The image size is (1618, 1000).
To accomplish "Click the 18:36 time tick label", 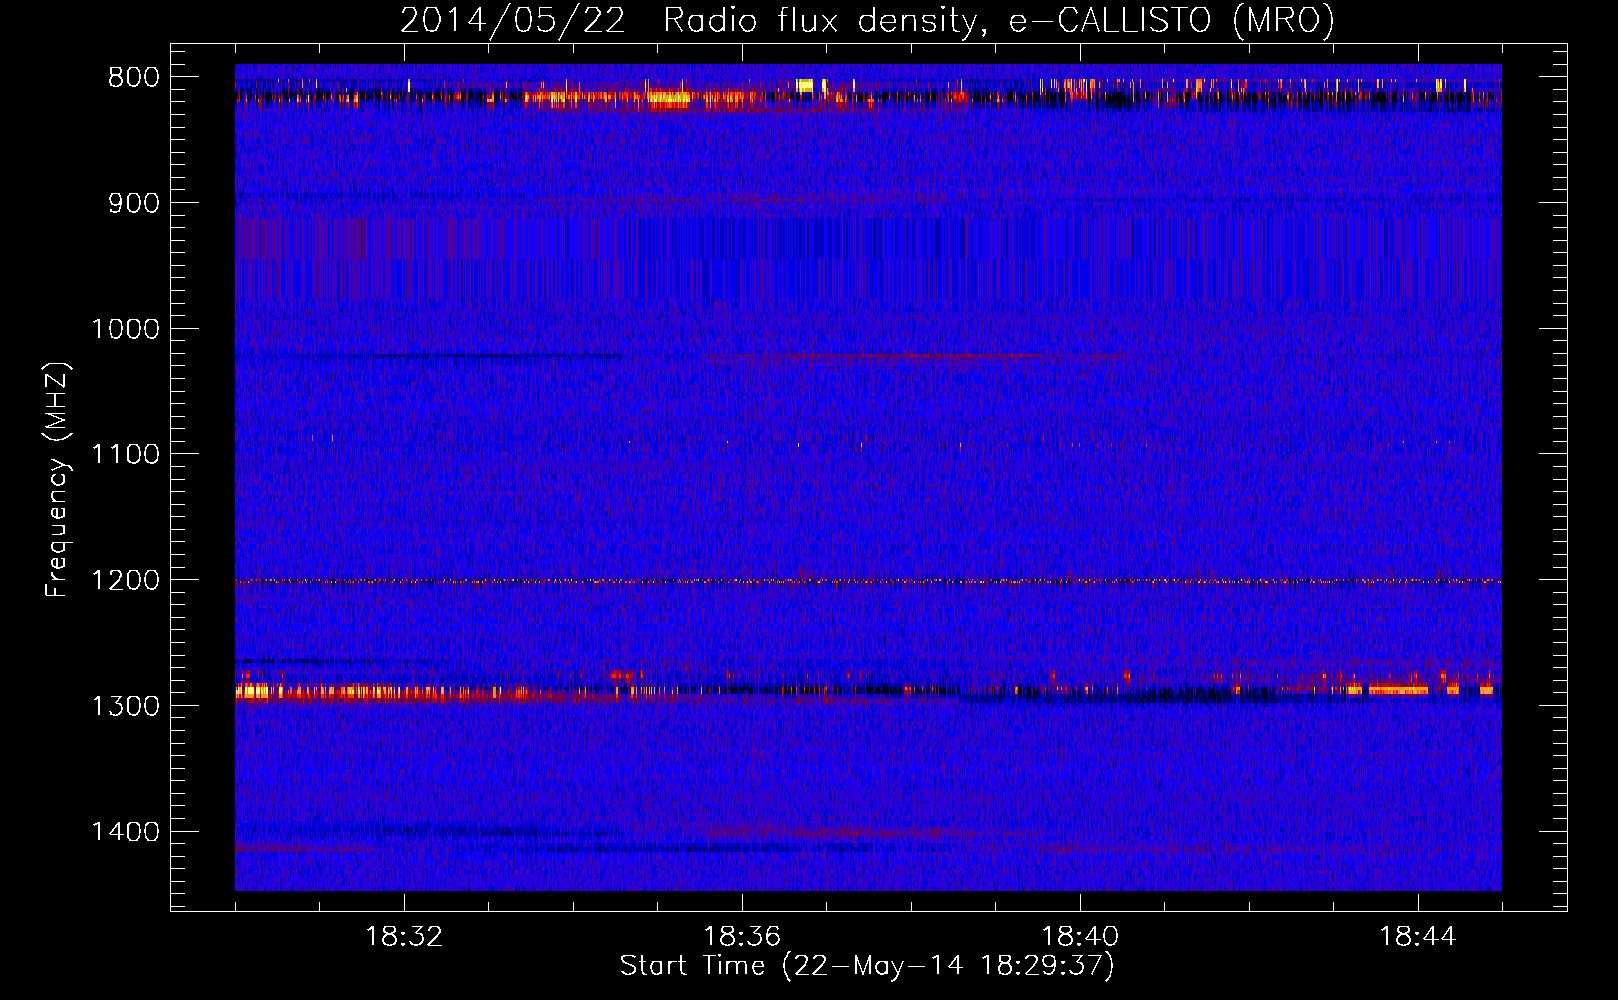I will pyautogui.click(x=742, y=937).
